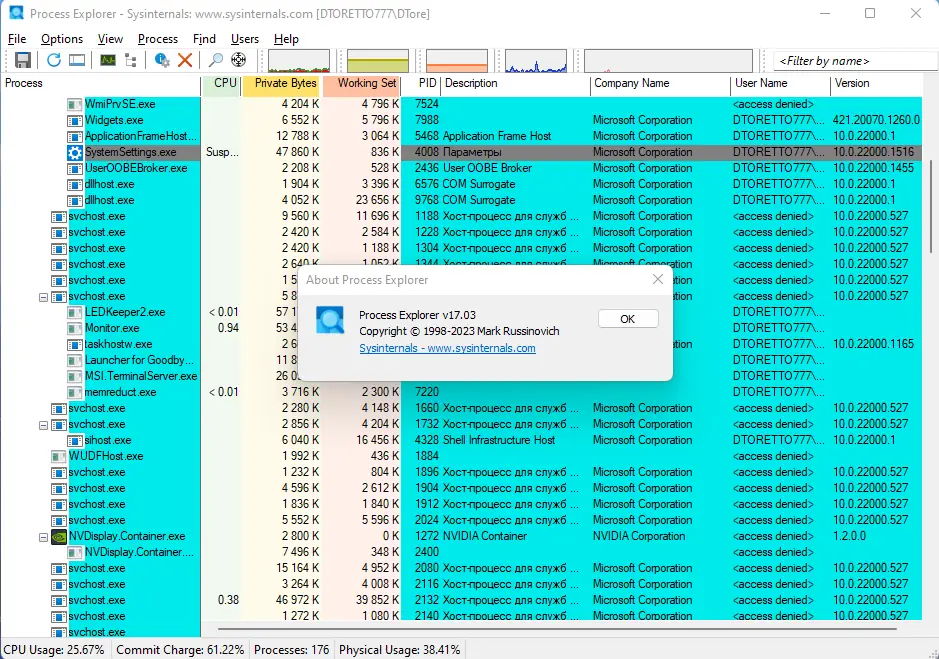This screenshot has height=659, width=939.
Task: Select the find window crosshair target icon
Action: pyautogui.click(x=238, y=60)
